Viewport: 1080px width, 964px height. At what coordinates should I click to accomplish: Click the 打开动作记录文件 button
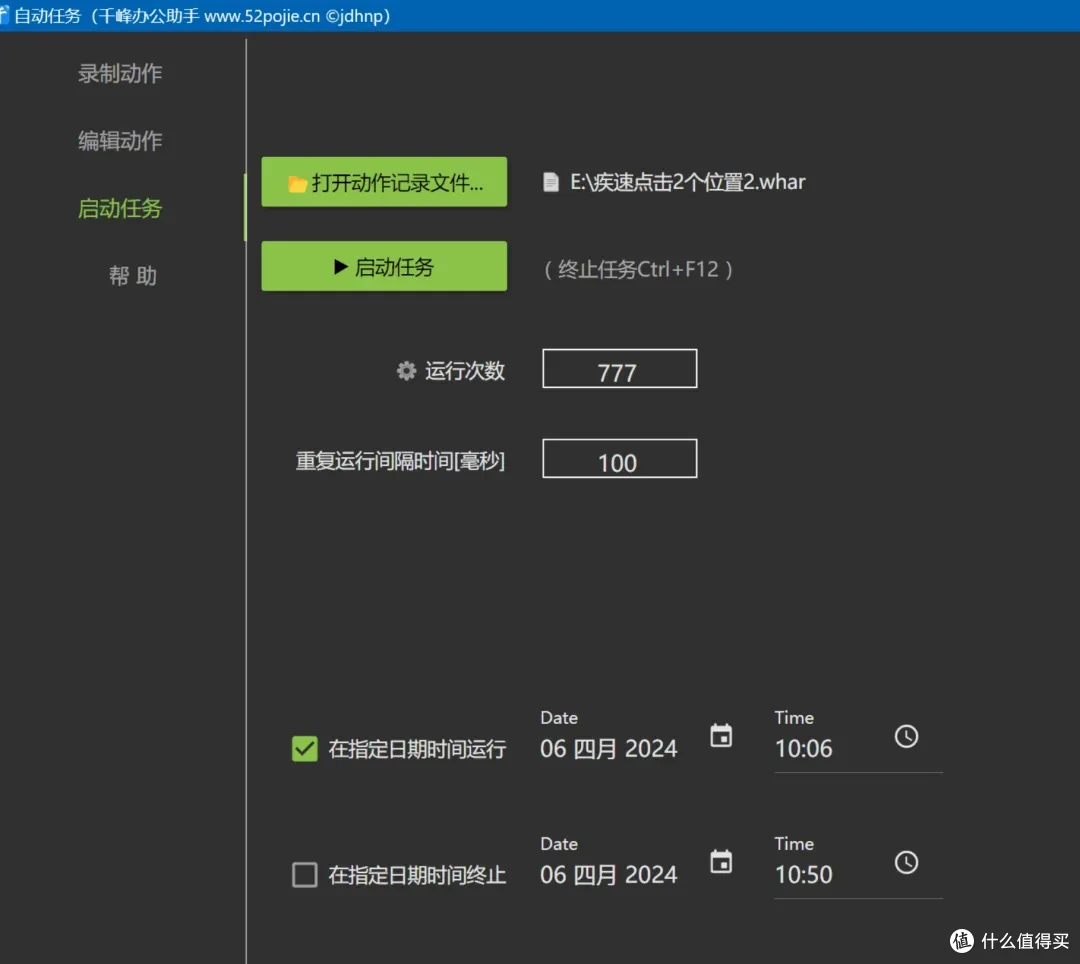point(384,182)
